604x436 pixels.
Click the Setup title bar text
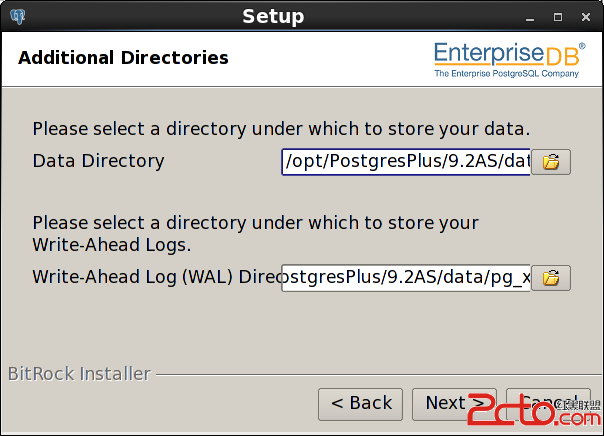(273, 17)
